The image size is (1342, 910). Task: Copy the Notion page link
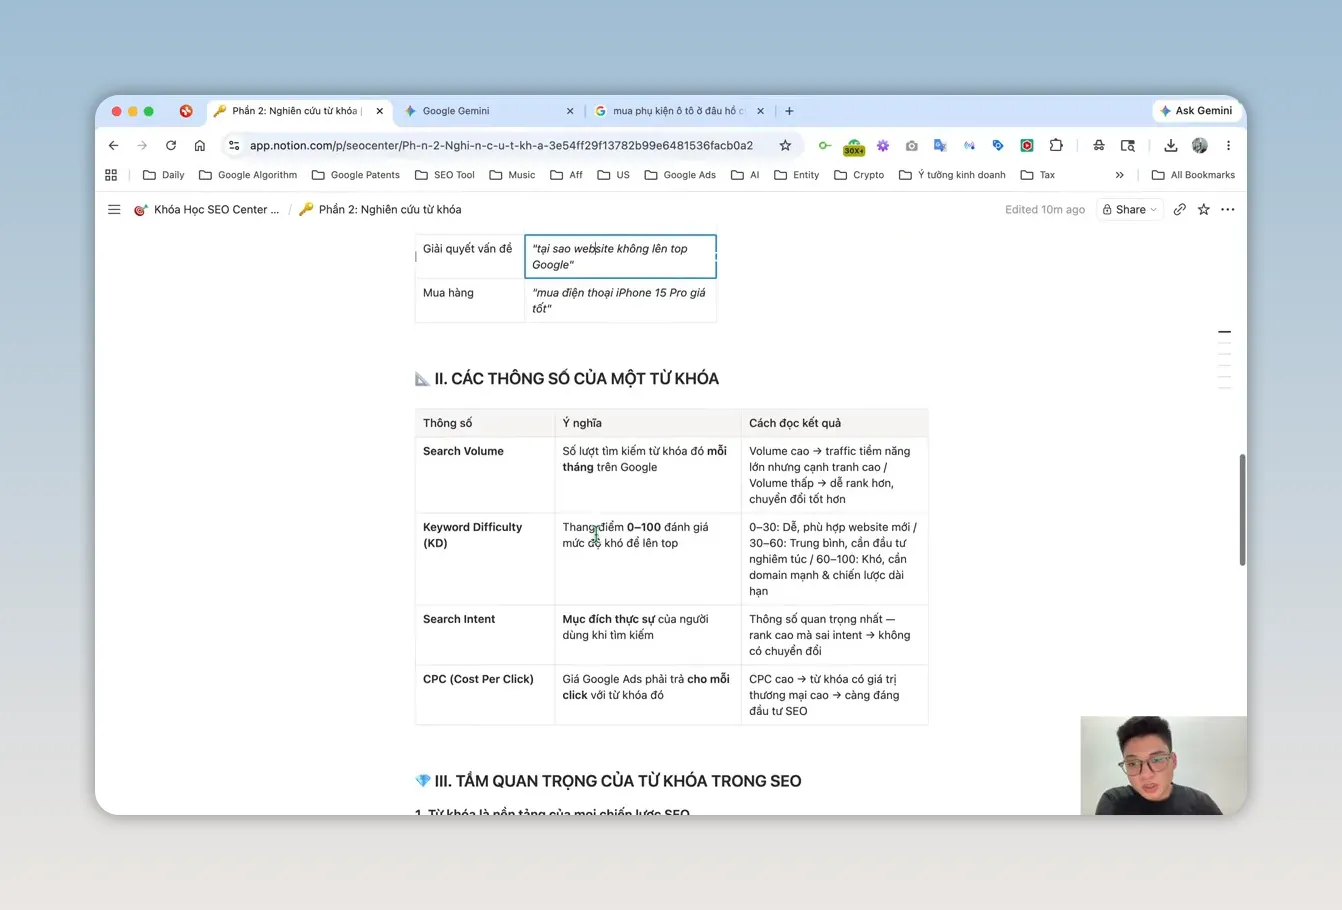tap(1180, 209)
